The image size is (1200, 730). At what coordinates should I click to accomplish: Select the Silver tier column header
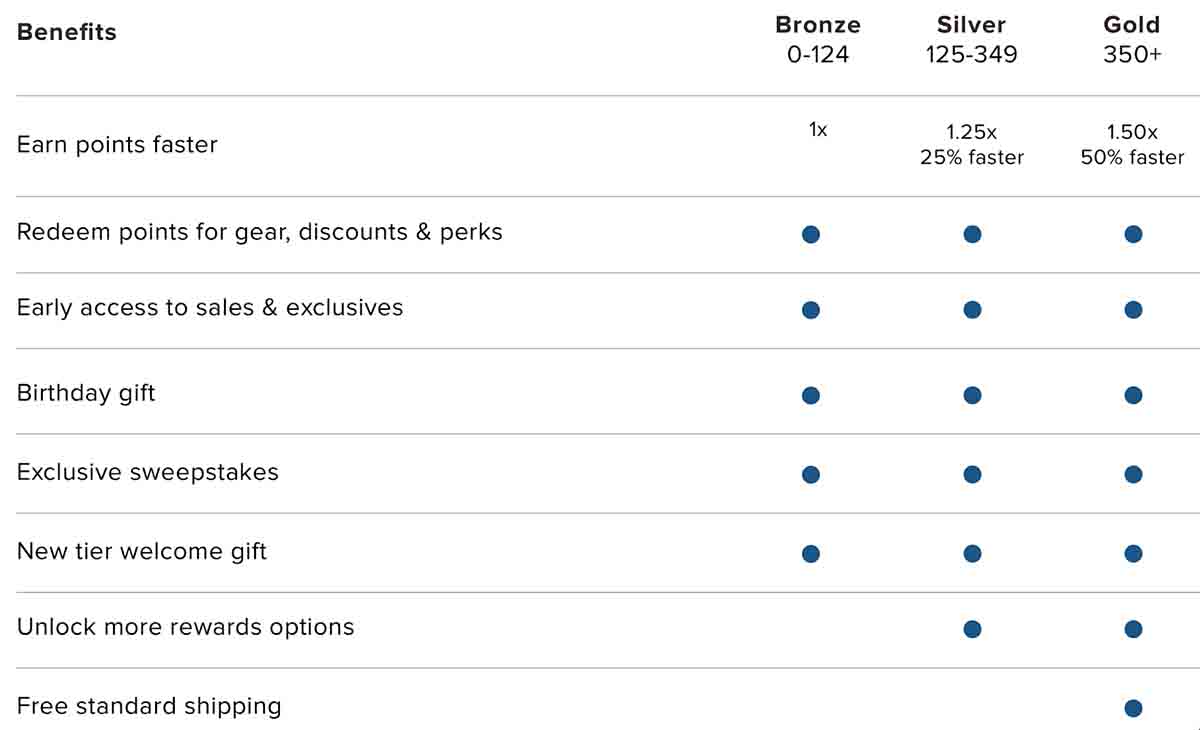971,39
